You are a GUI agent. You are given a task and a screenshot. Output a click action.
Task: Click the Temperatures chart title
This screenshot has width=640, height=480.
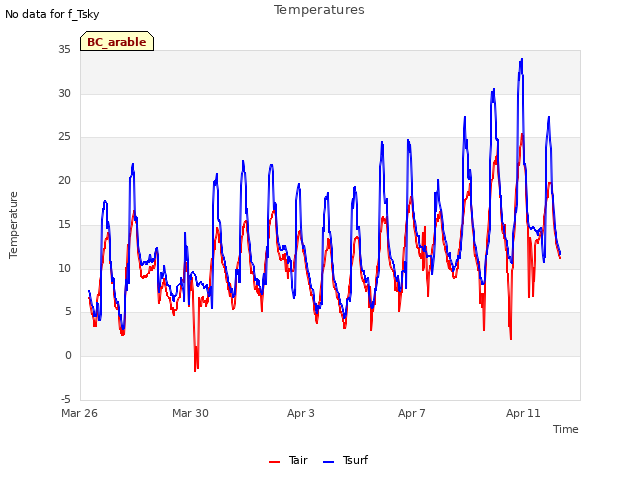[x=319, y=10]
